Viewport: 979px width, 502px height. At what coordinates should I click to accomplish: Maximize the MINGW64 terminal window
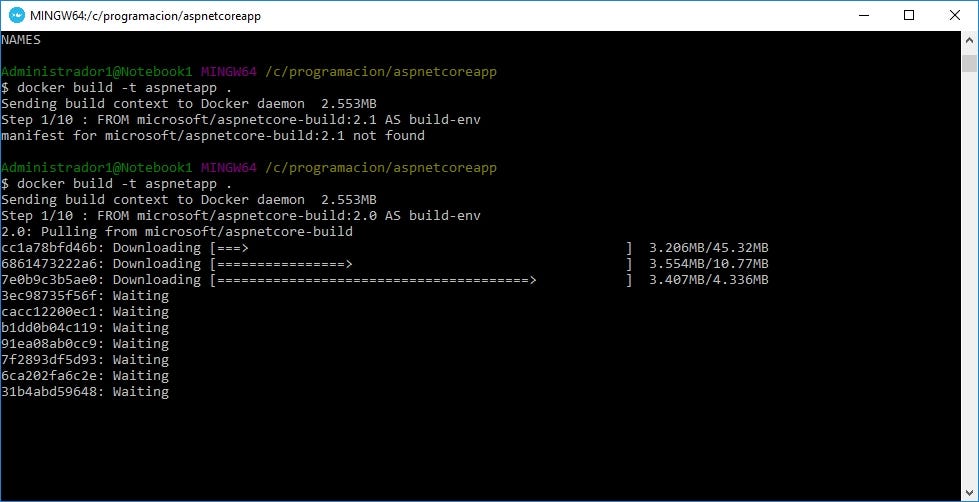(909, 15)
